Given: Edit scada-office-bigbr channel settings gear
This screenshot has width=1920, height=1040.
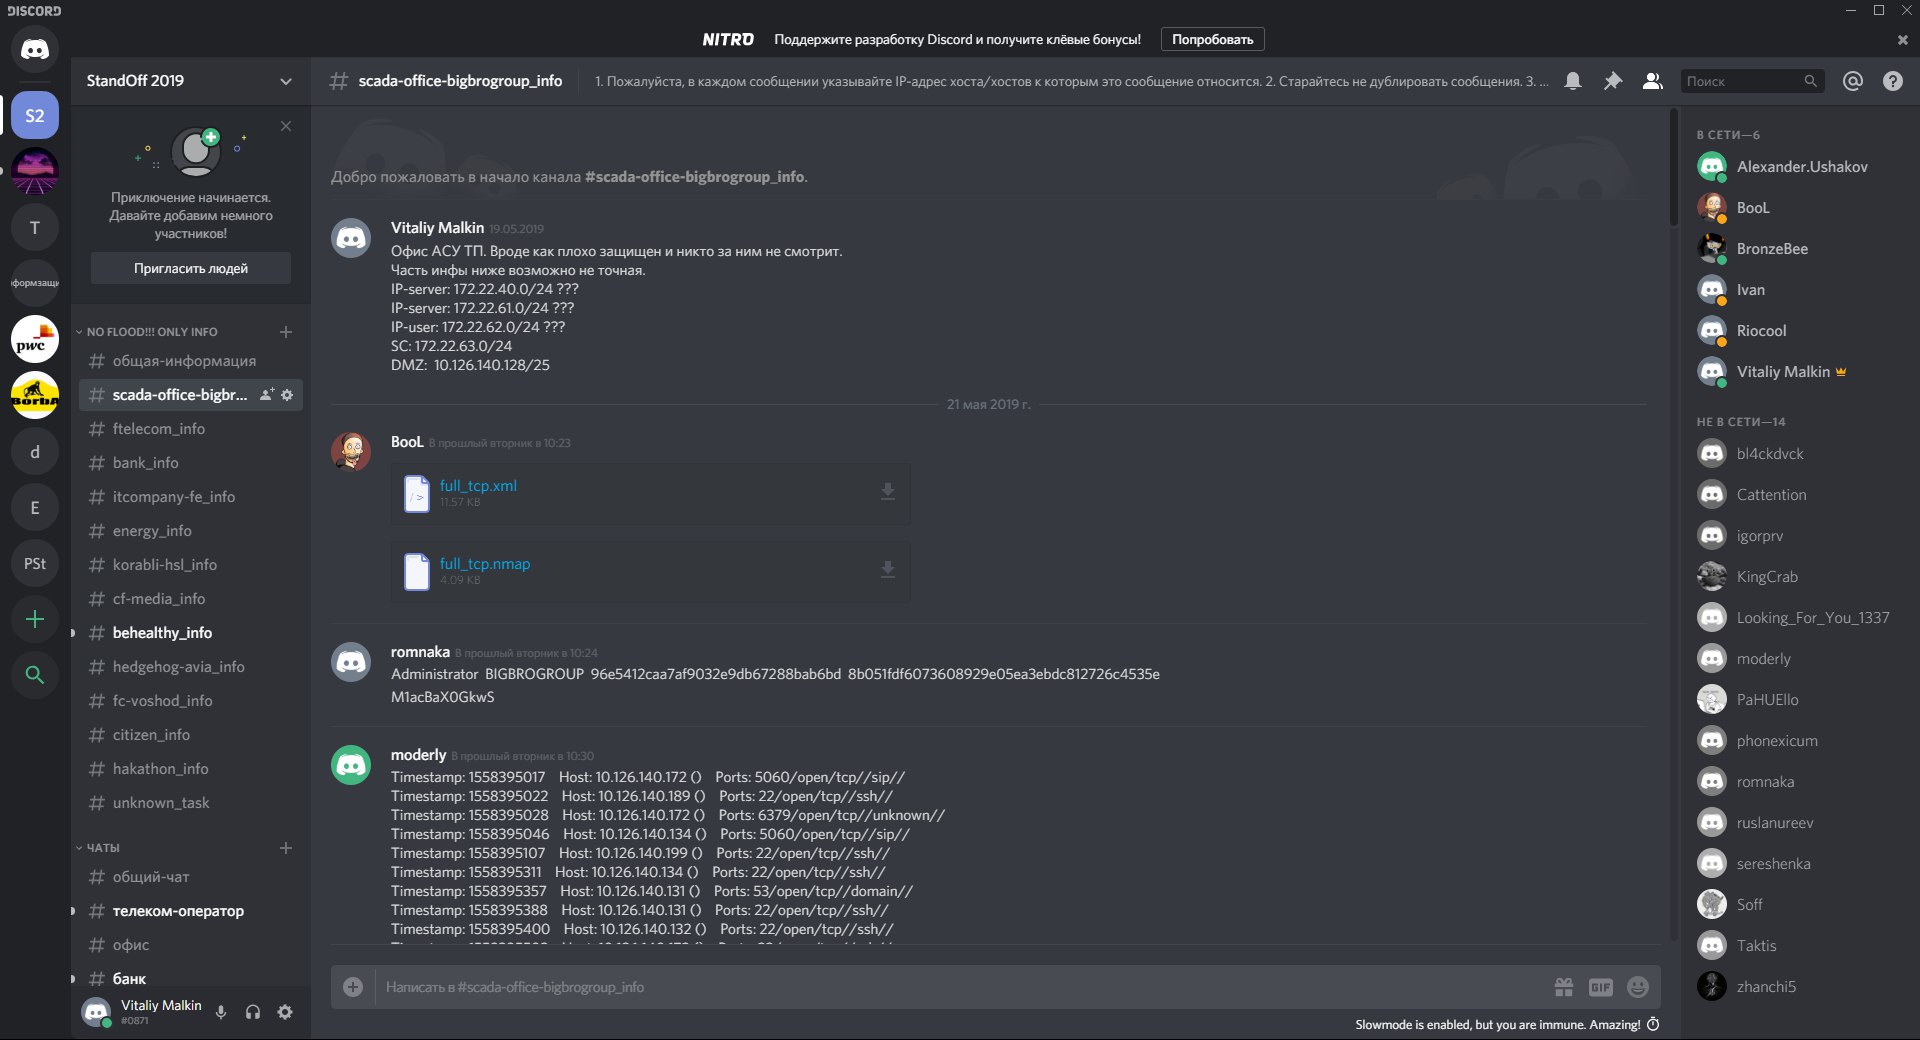Looking at the screenshot, I should [x=288, y=395].
